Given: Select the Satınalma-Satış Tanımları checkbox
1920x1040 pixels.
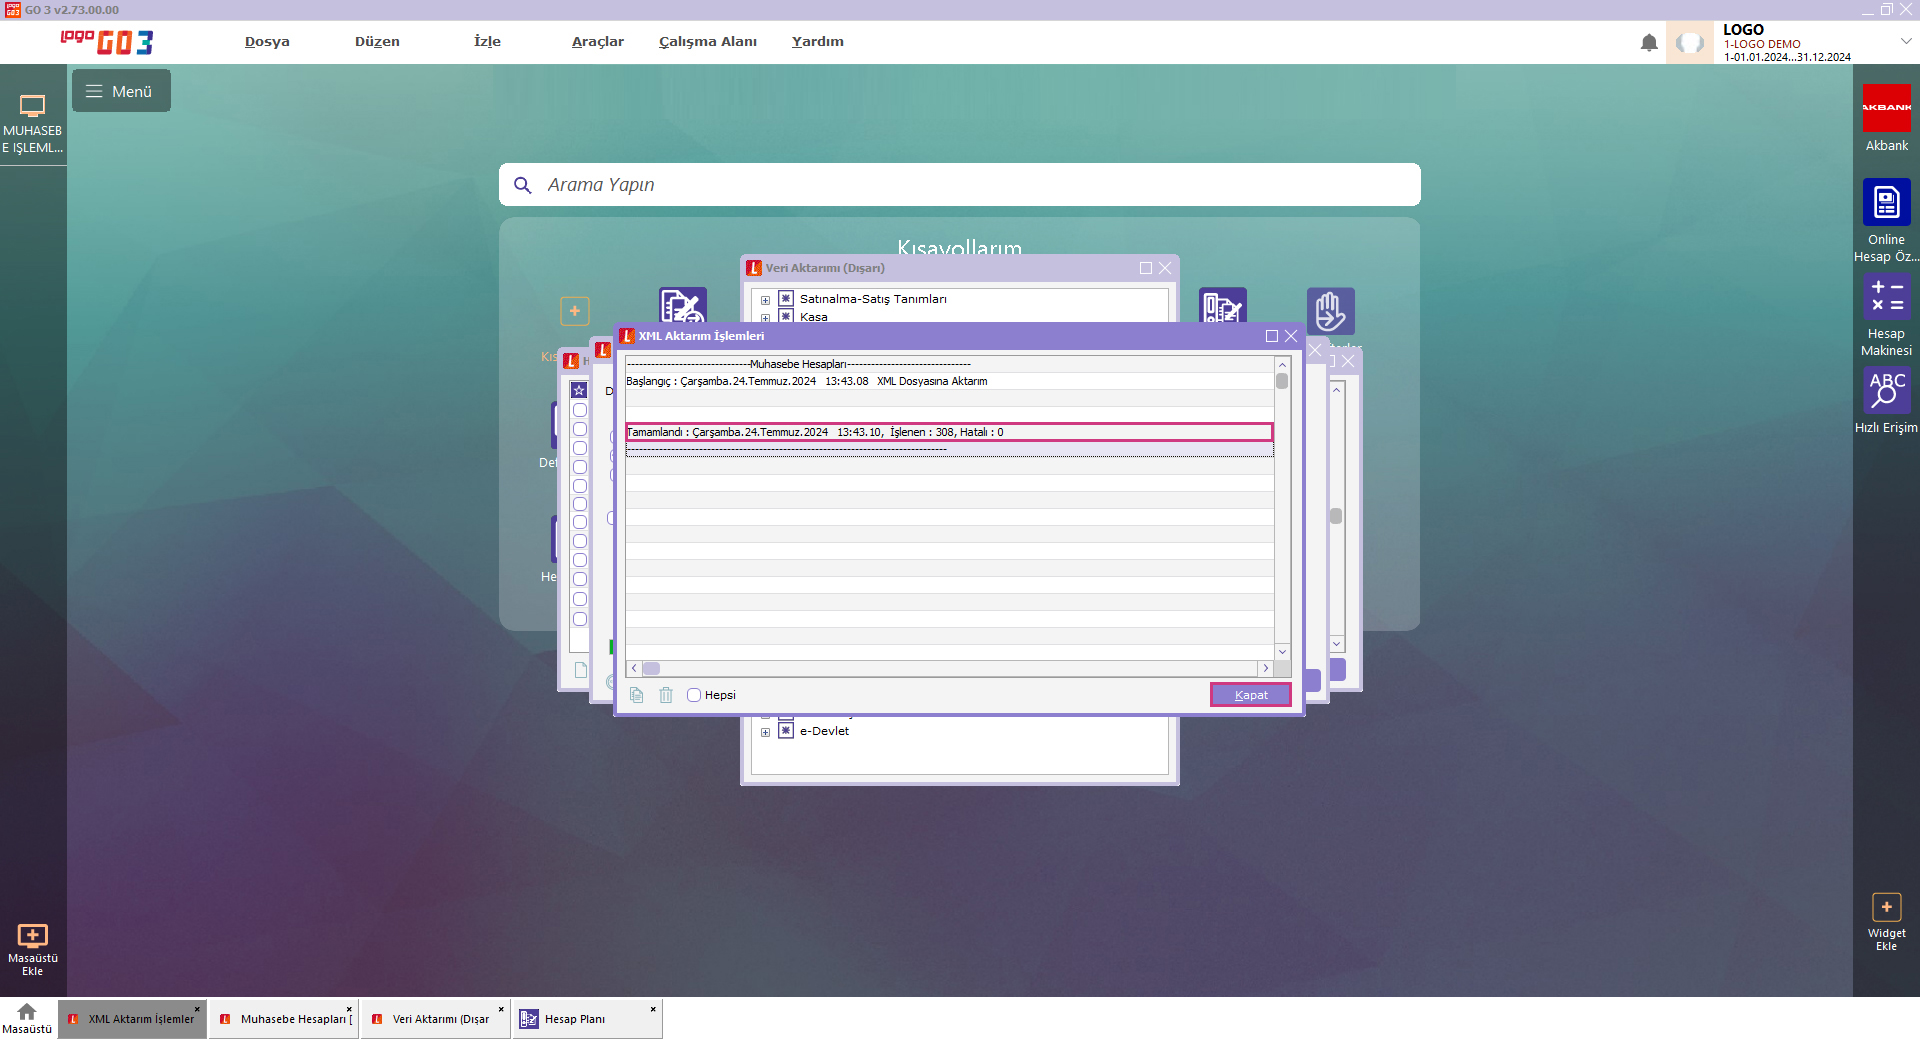Looking at the screenshot, I should click(x=786, y=299).
